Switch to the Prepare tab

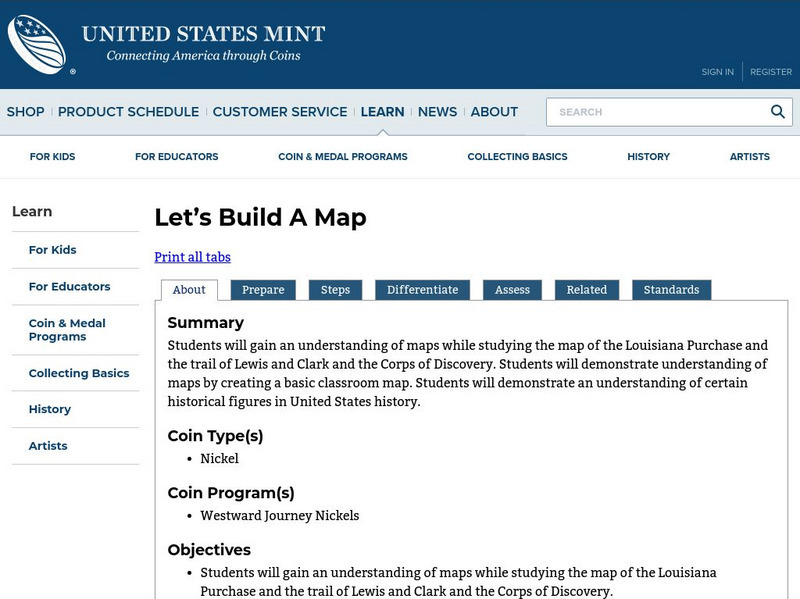pyautogui.click(x=263, y=289)
